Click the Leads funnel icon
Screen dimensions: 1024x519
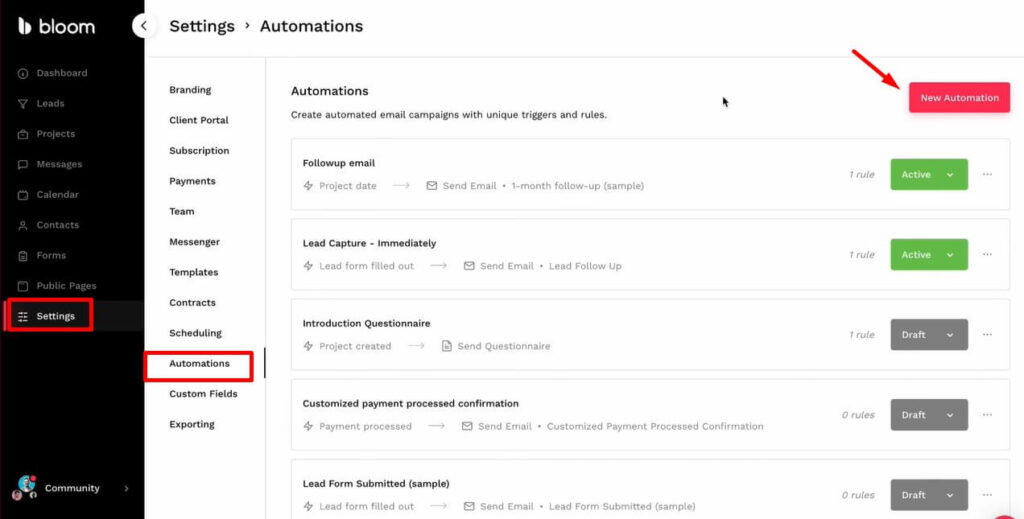(x=23, y=103)
